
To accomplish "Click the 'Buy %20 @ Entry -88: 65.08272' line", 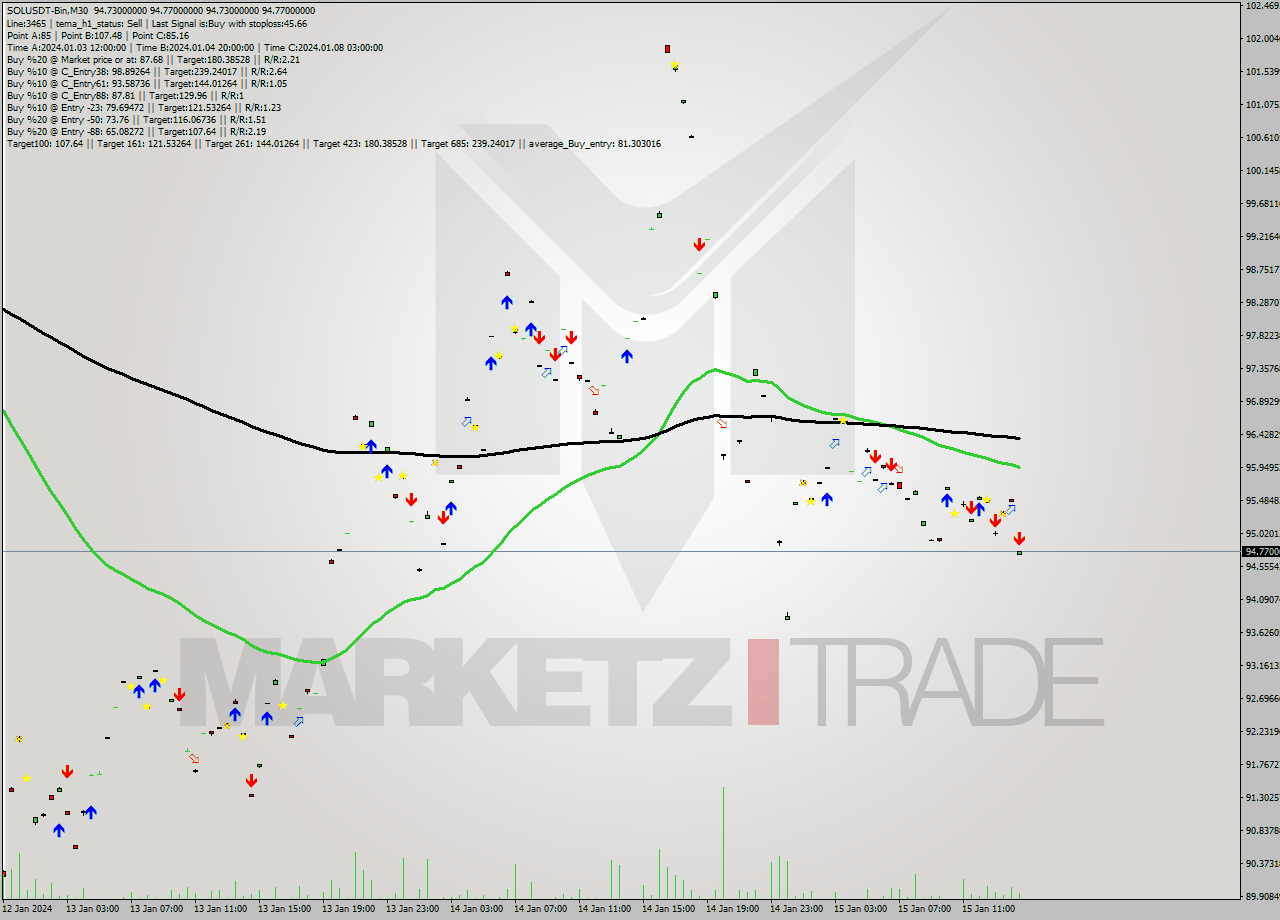I will pyautogui.click(x=136, y=131).
